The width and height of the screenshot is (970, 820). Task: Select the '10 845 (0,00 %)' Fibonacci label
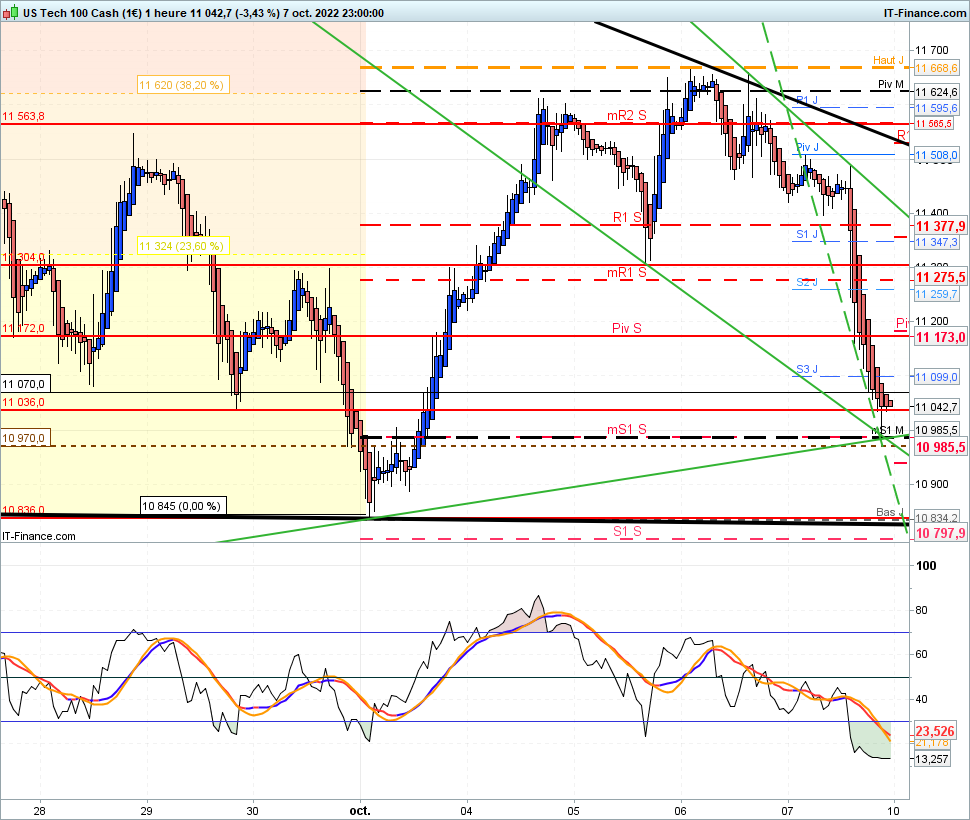pyautogui.click(x=182, y=506)
